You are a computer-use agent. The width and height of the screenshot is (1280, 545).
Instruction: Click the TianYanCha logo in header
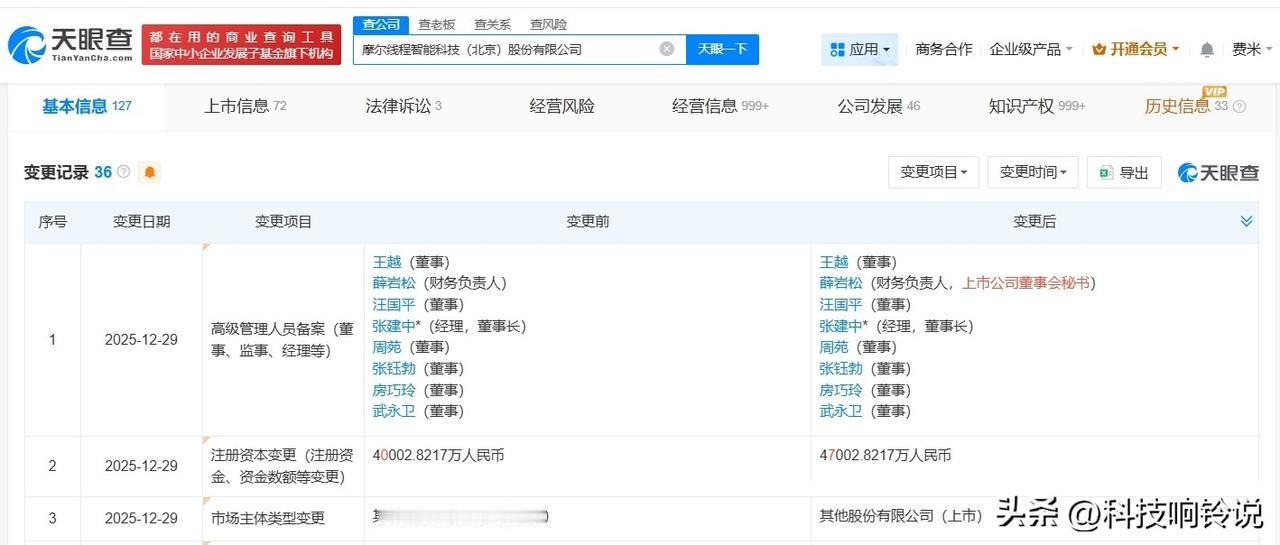tap(70, 44)
